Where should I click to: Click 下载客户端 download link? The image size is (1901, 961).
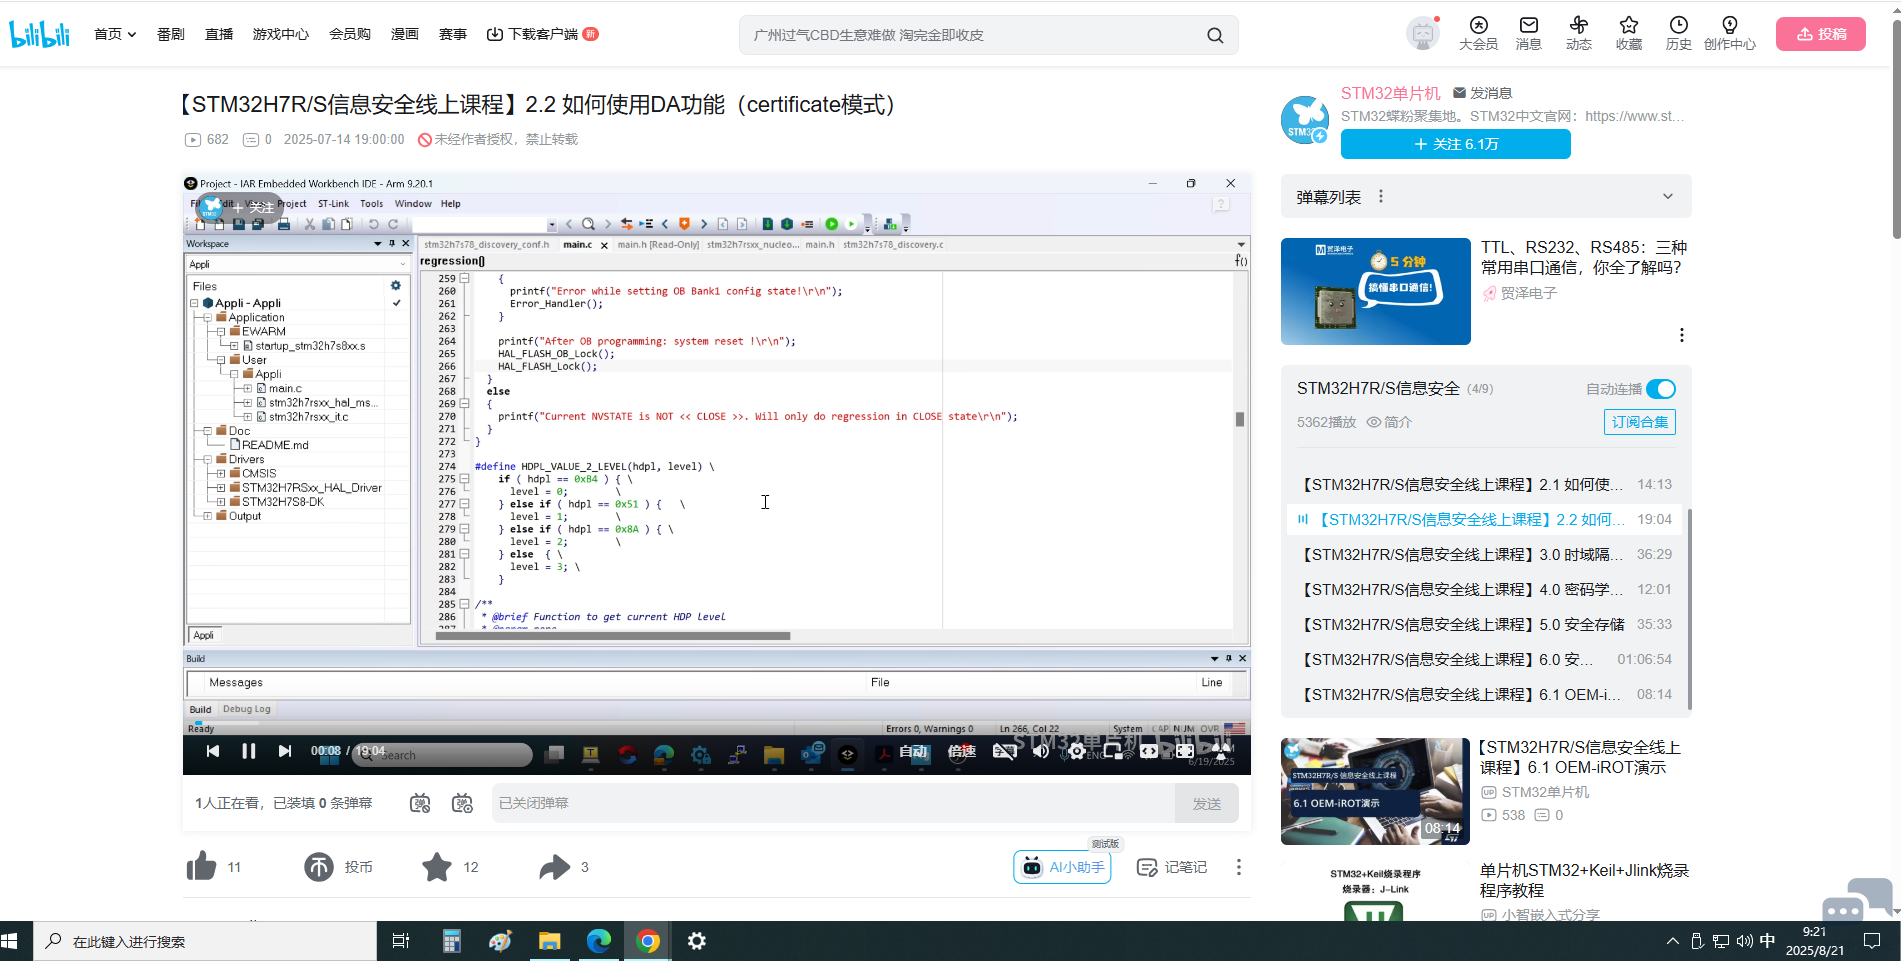tap(542, 34)
